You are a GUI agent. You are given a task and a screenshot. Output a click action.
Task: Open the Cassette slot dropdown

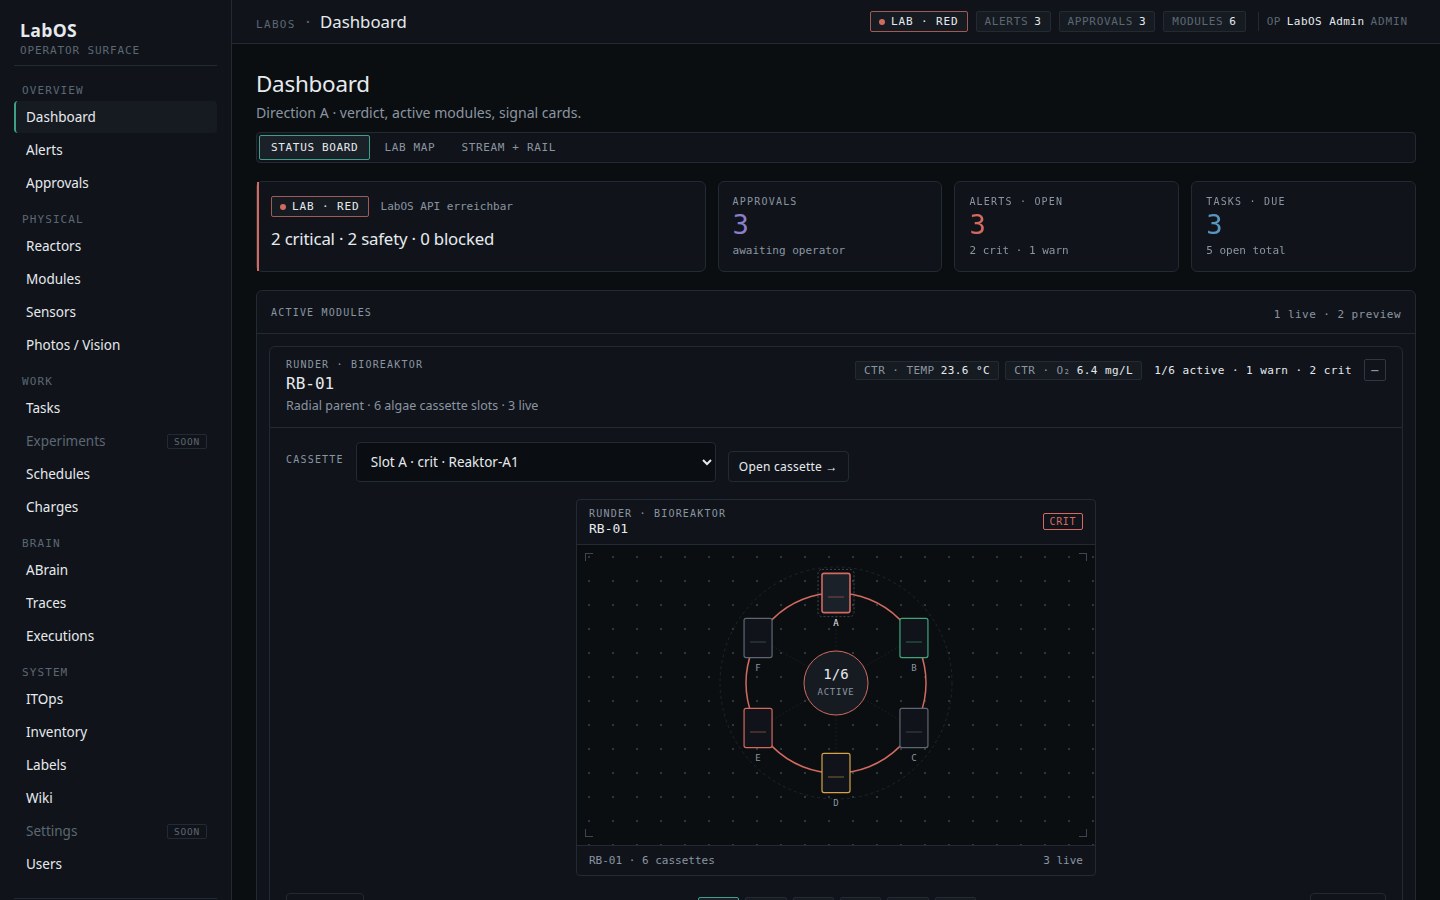pyautogui.click(x=536, y=462)
